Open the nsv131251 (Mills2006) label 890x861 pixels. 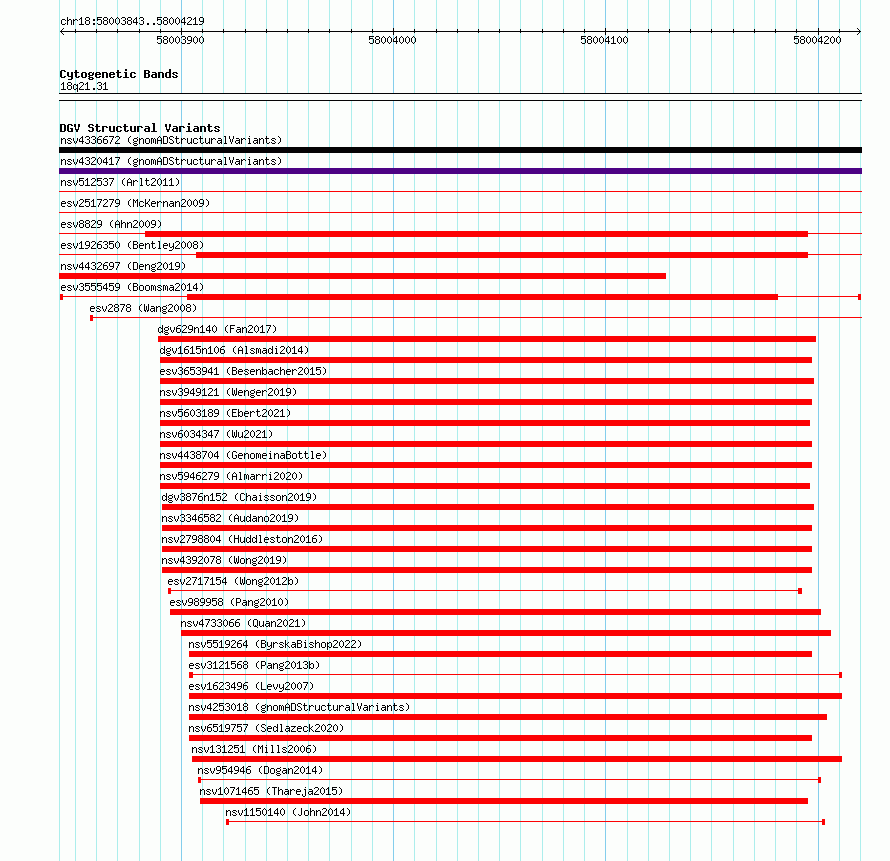[254, 749]
